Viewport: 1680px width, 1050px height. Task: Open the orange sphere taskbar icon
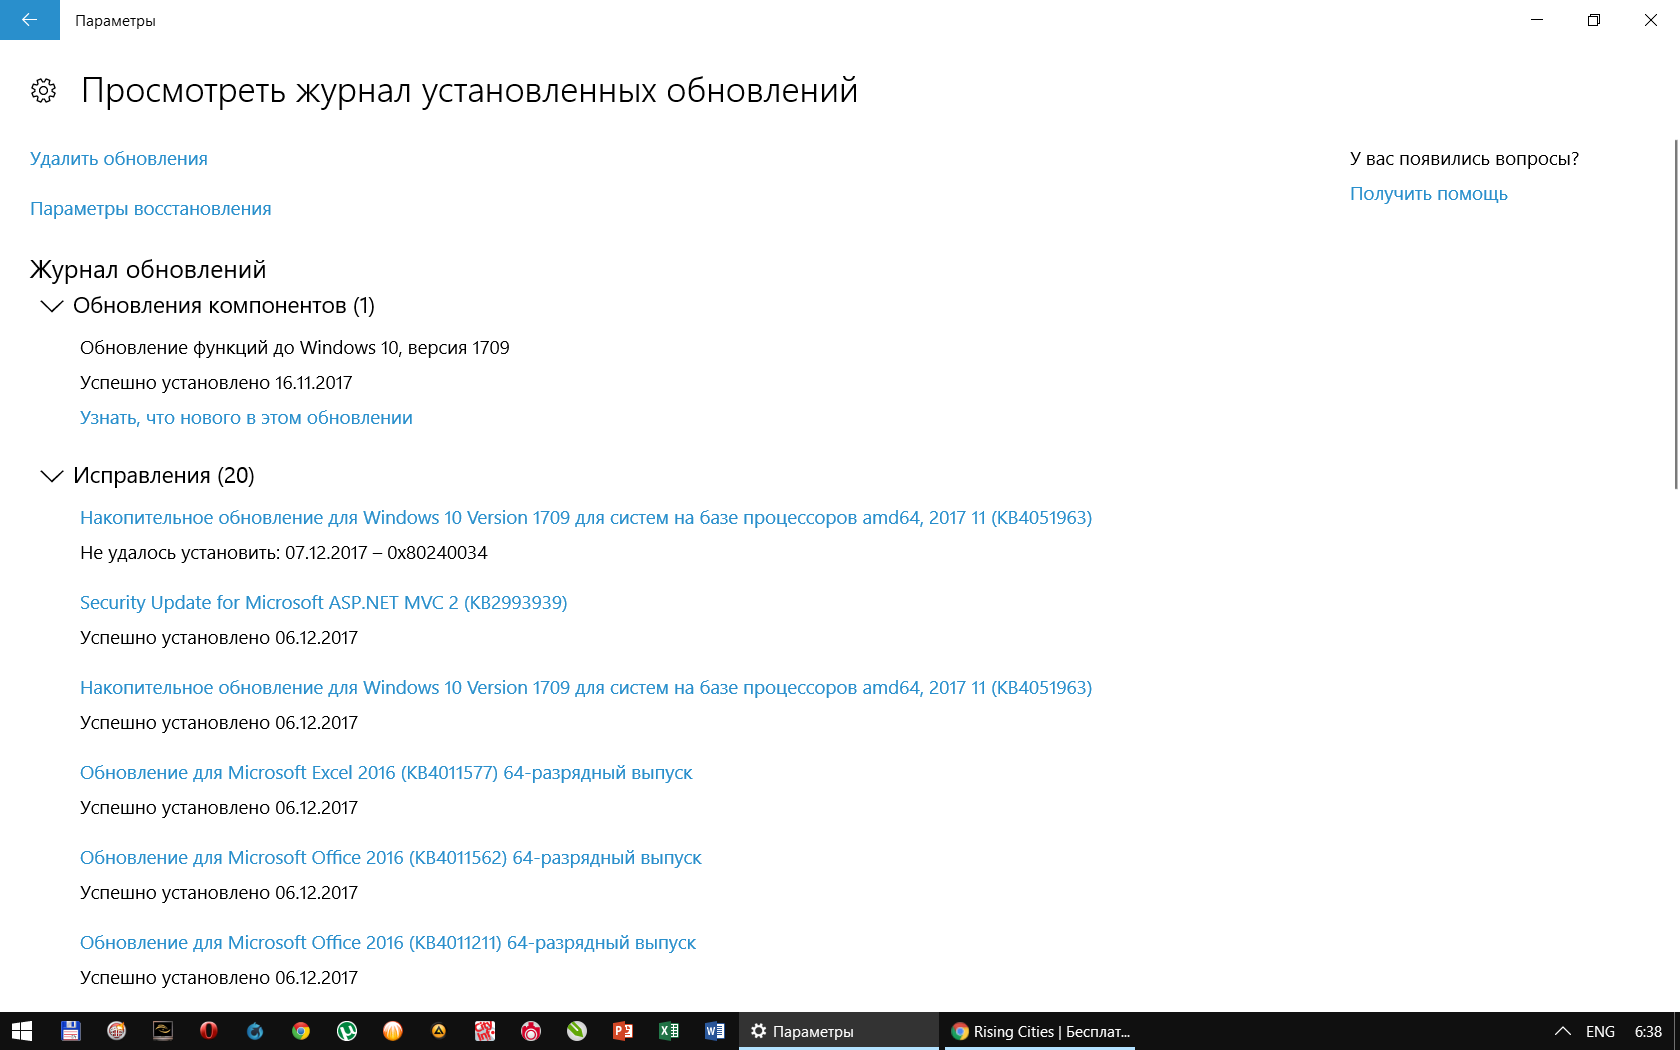(x=392, y=1031)
